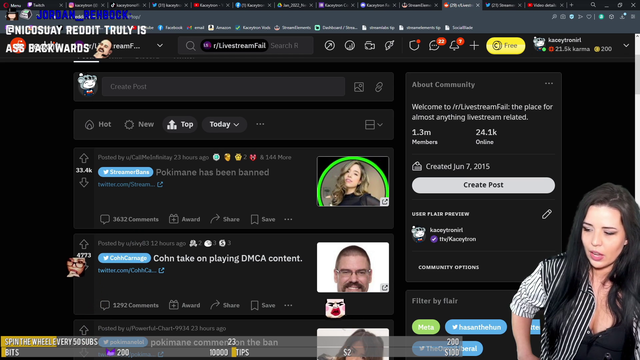Viewport: 640px width, 360px height.
Task: View 1292 Comments on Cohn post
Action: tap(129, 305)
